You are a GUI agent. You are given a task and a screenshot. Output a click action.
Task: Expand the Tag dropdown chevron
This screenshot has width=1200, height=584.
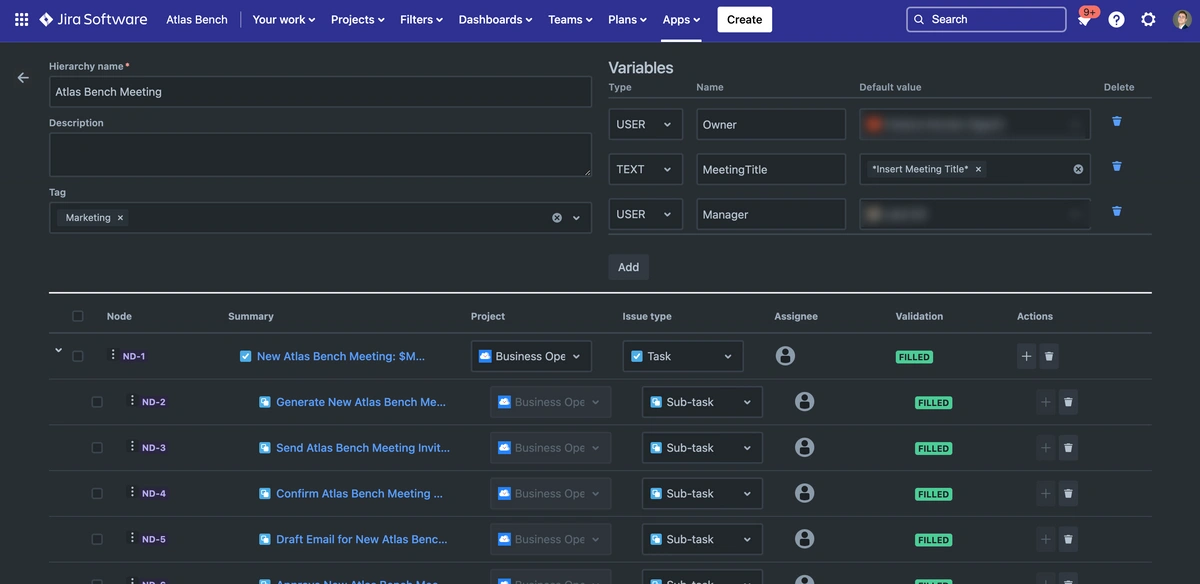click(576, 217)
